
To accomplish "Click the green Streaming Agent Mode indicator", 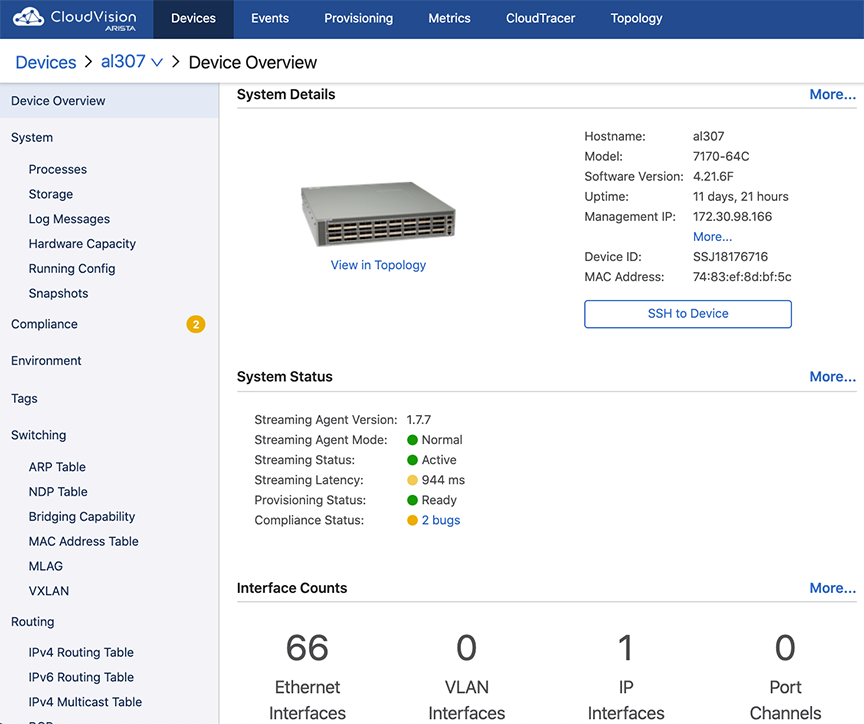I will click(x=412, y=440).
